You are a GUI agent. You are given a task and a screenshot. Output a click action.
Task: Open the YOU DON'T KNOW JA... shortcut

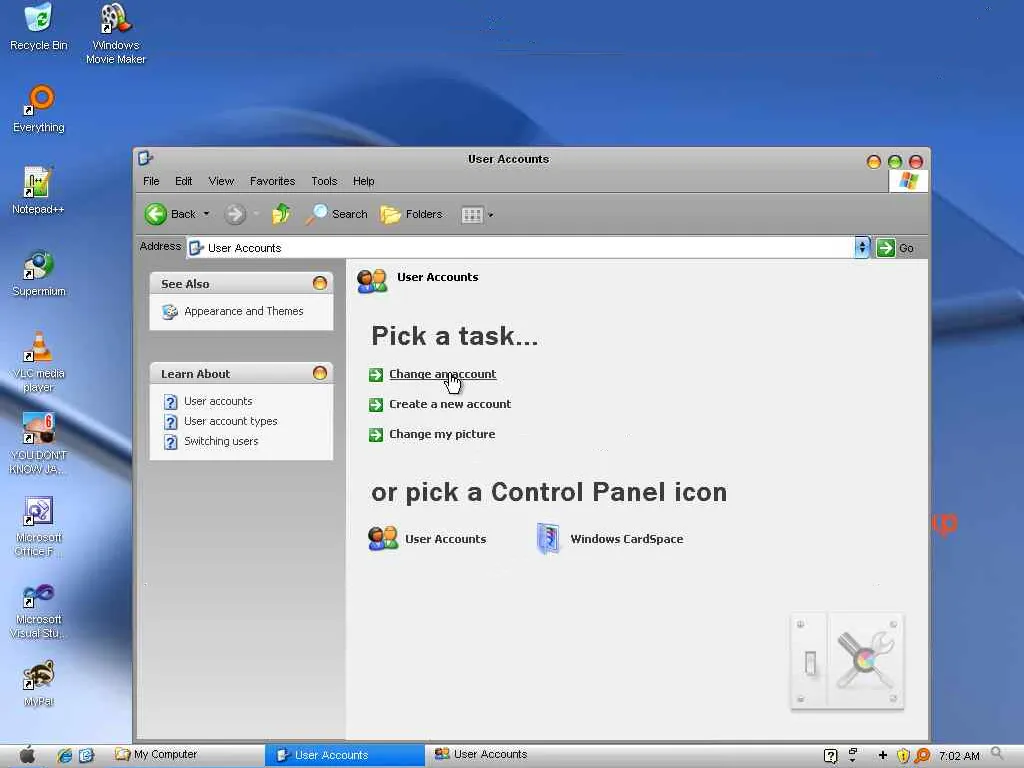point(39,444)
